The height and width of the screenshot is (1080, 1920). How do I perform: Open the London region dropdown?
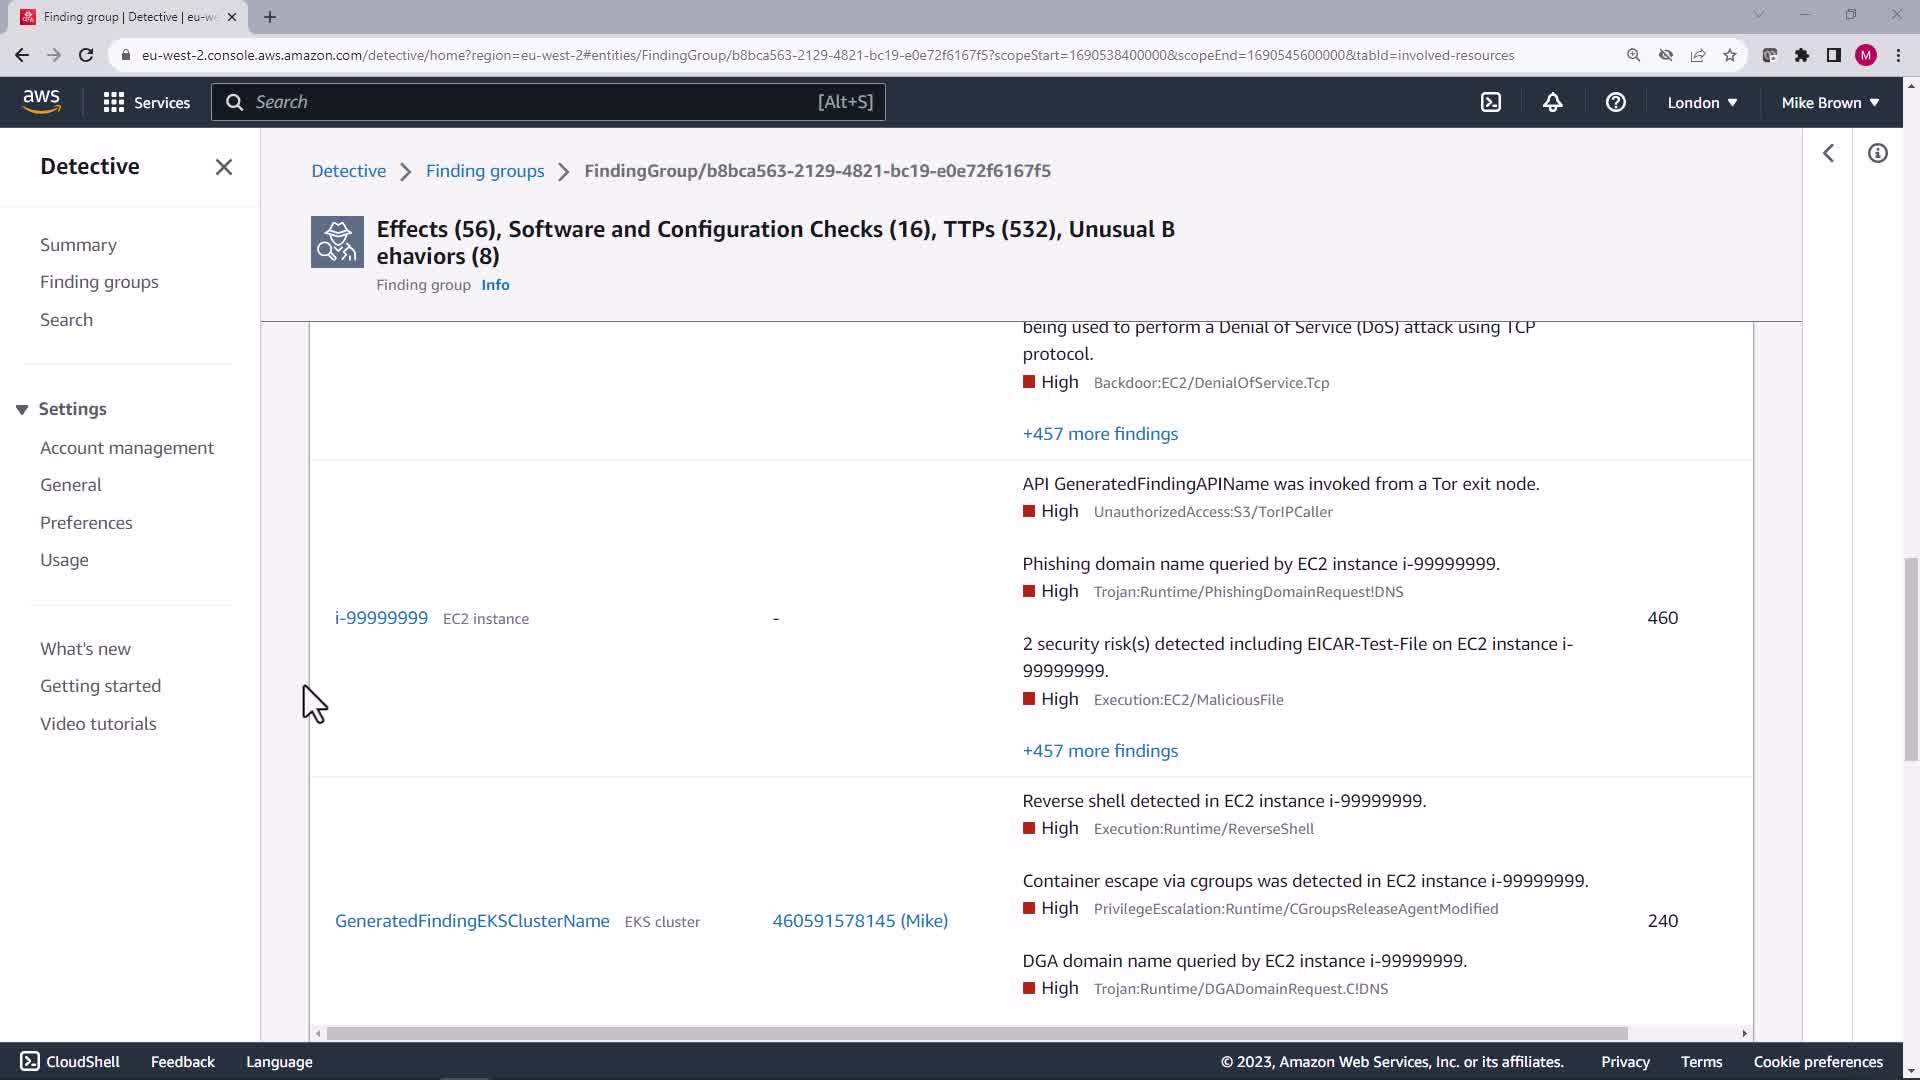click(x=1702, y=102)
